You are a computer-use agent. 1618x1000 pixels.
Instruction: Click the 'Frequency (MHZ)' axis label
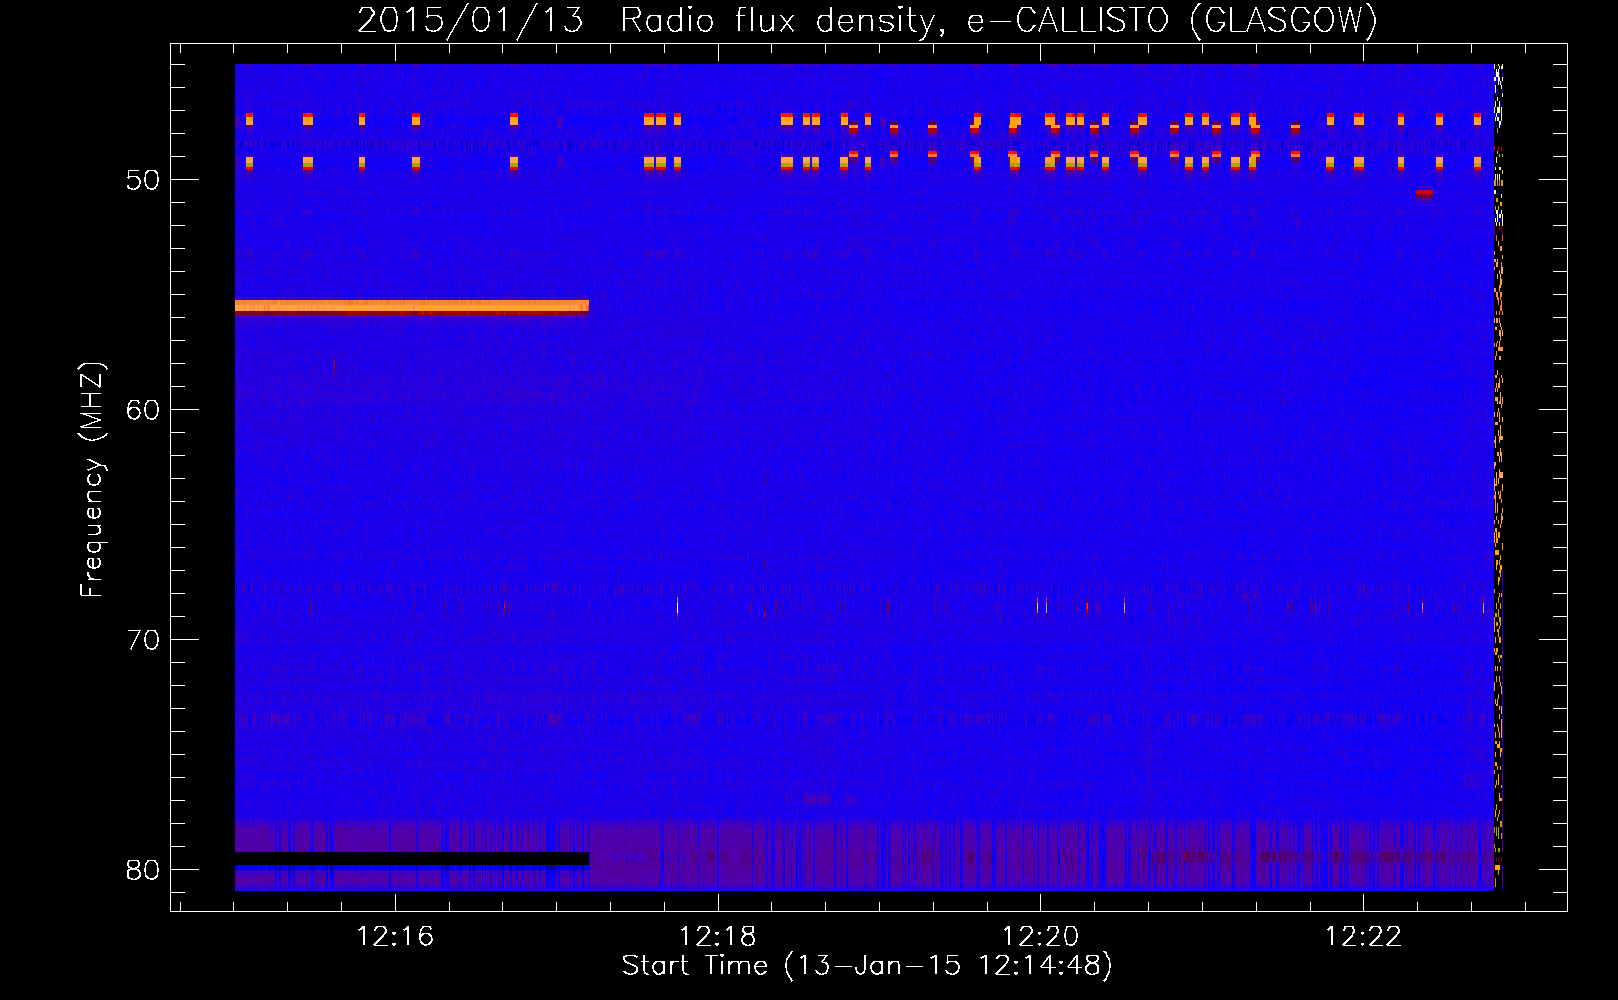coord(92,479)
